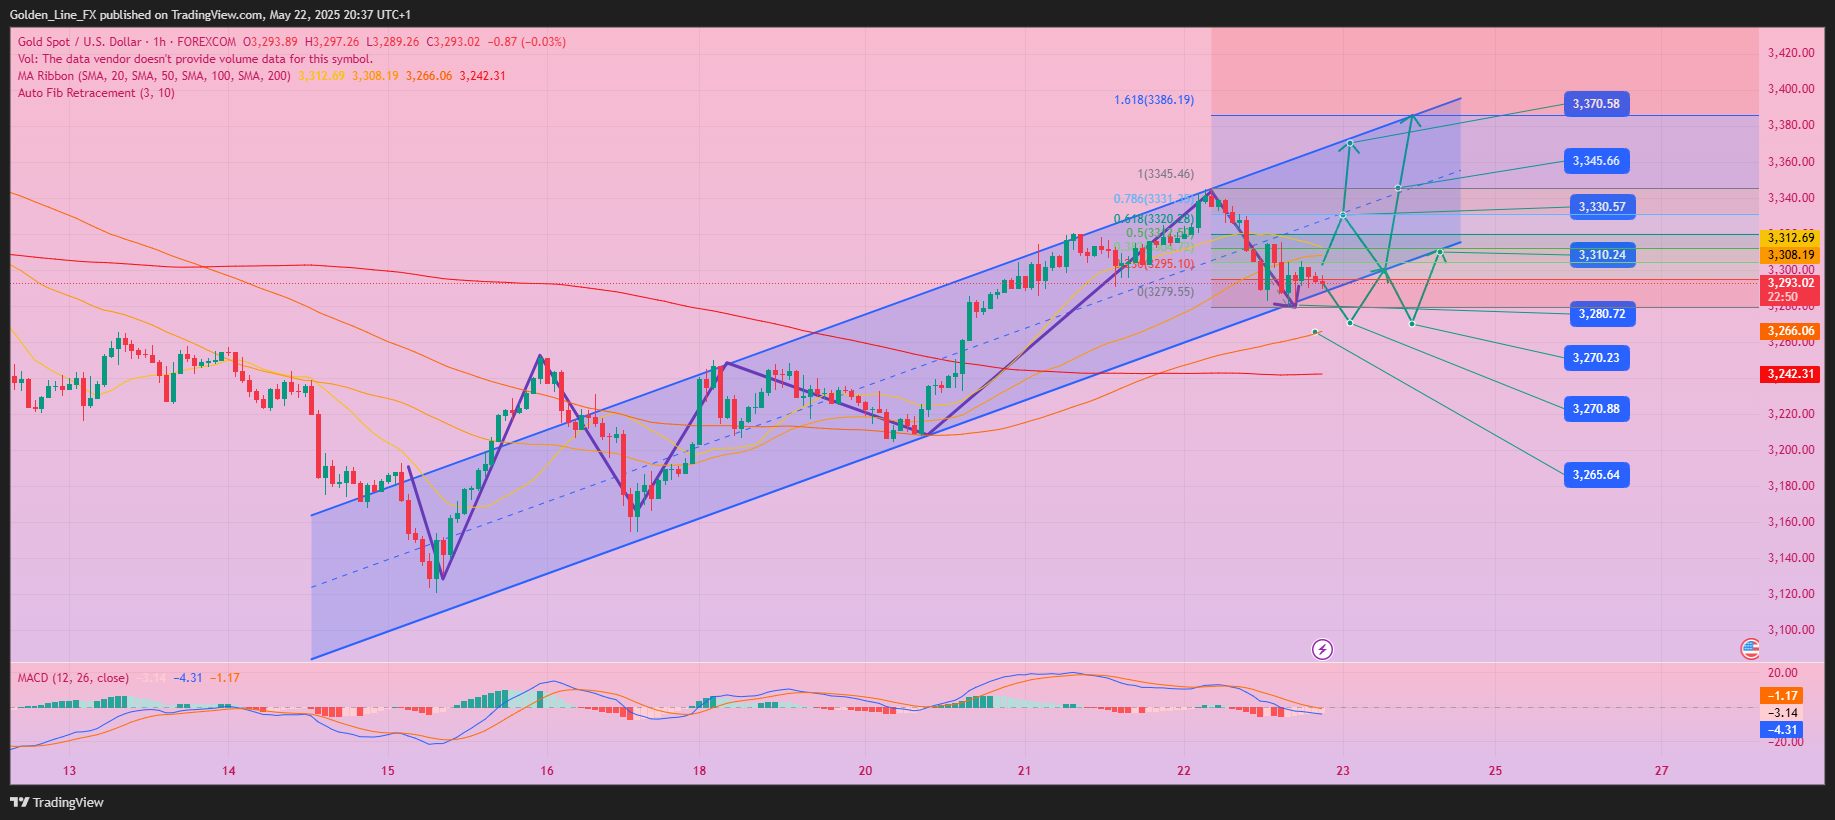Click the 3,100.00 price axis label
Image resolution: width=1835 pixels, height=820 pixels.
point(1791,630)
